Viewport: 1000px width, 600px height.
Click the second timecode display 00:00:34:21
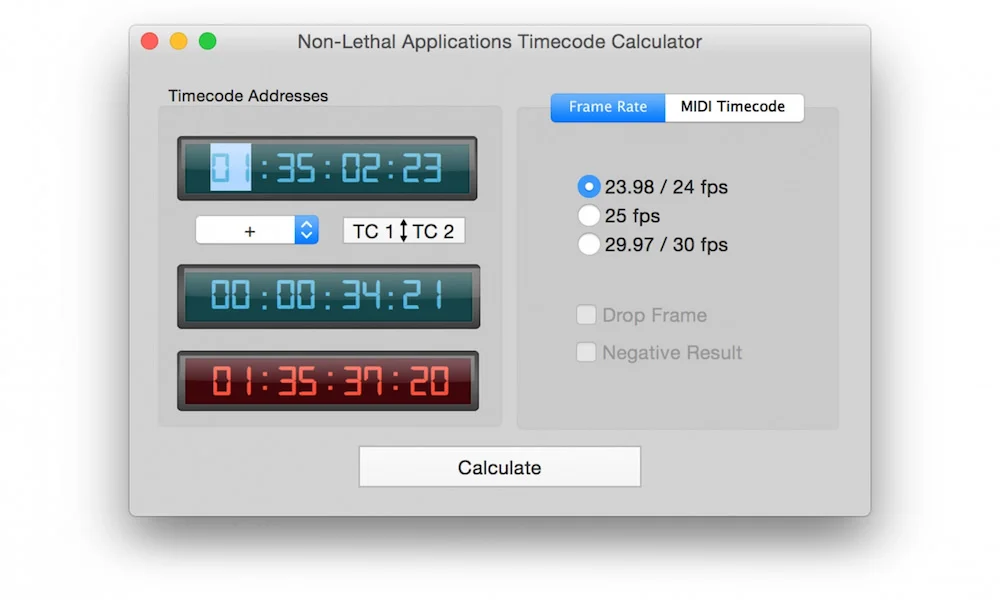(x=328, y=296)
